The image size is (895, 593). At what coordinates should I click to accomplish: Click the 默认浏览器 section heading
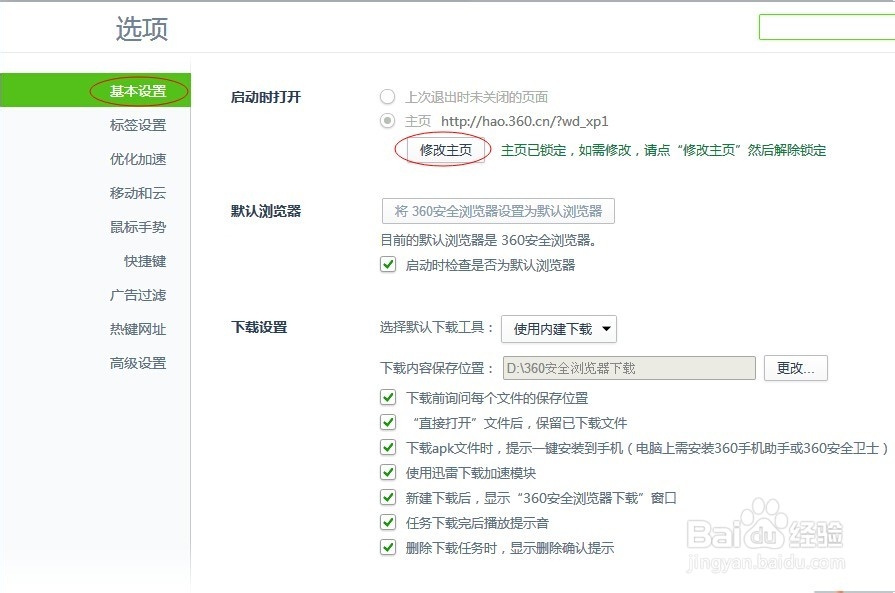click(265, 211)
